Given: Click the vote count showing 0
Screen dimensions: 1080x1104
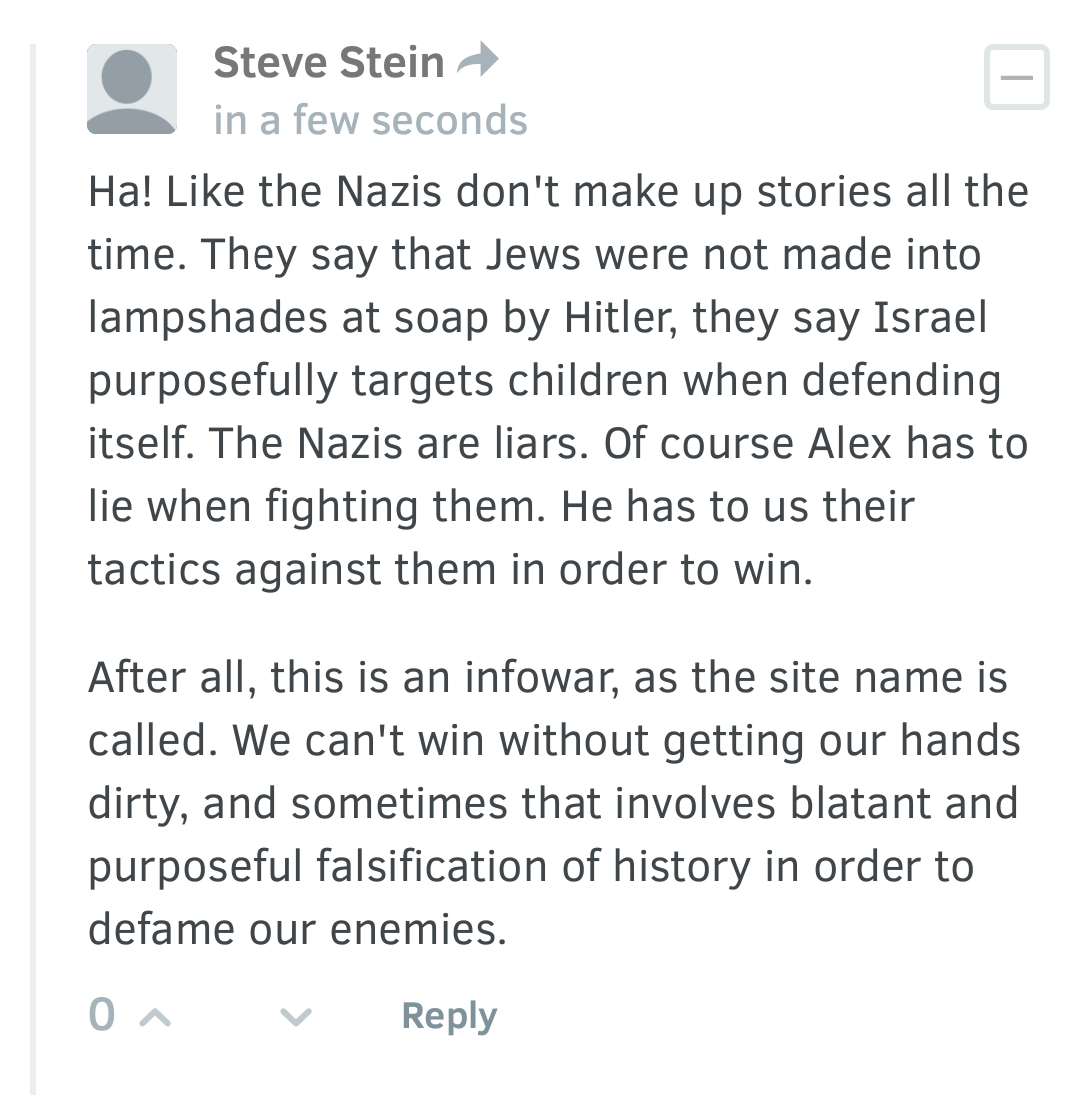Looking at the screenshot, I should click(x=102, y=1015).
